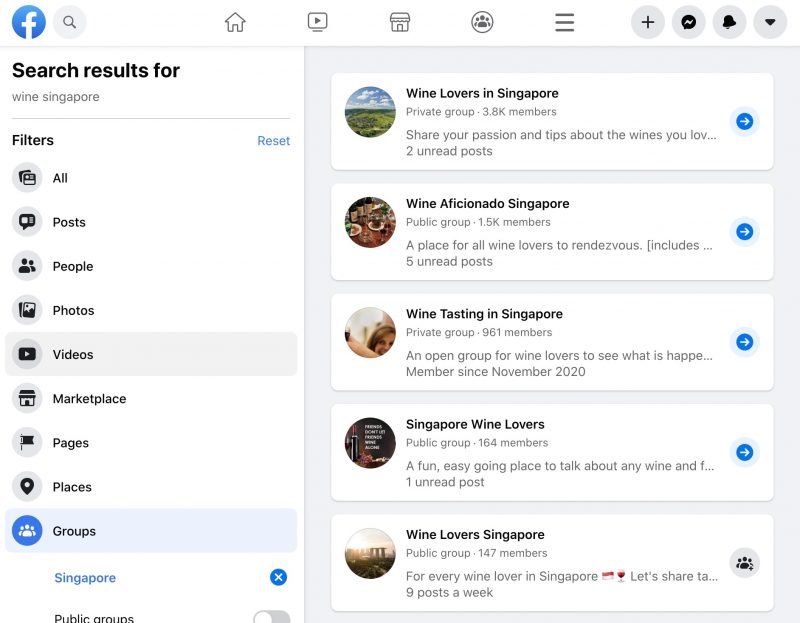Viewport: 800px width, 623px height.
Task: Click the '1 unread post' text
Action: pyautogui.click(x=445, y=482)
